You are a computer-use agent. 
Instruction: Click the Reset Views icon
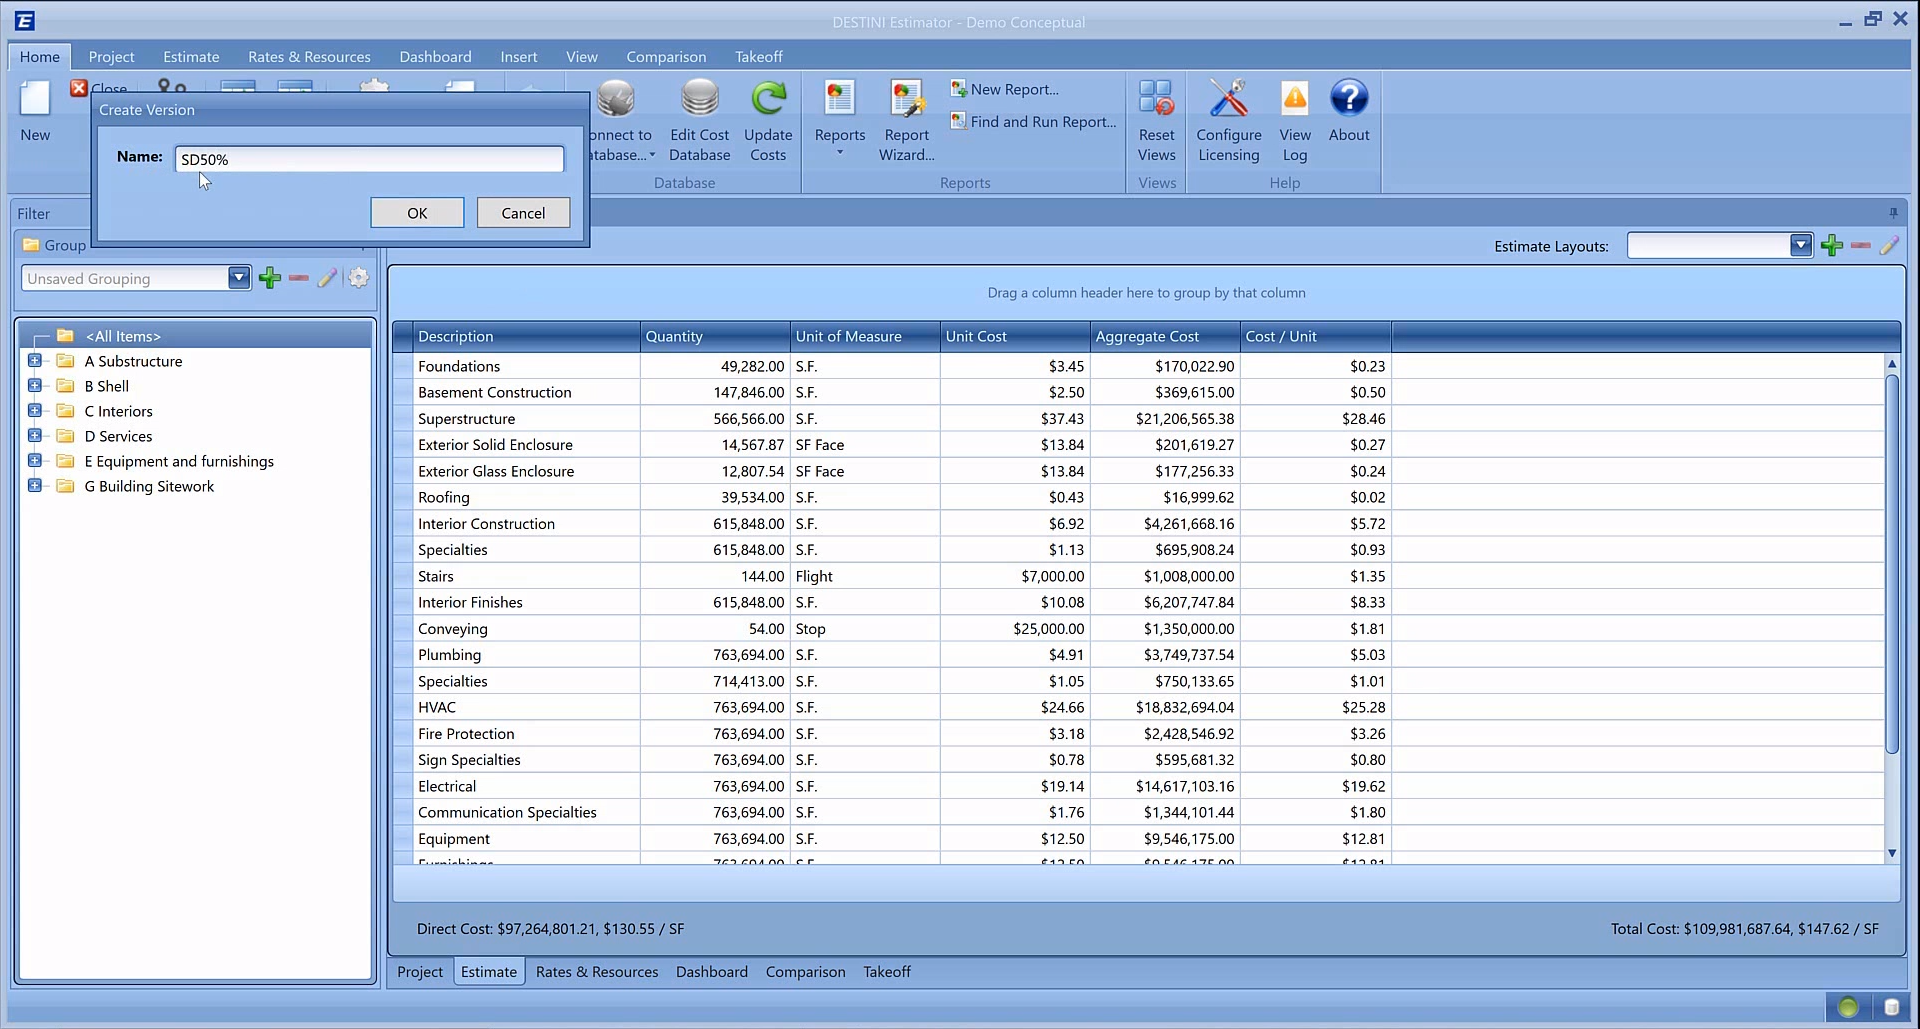pos(1156,100)
